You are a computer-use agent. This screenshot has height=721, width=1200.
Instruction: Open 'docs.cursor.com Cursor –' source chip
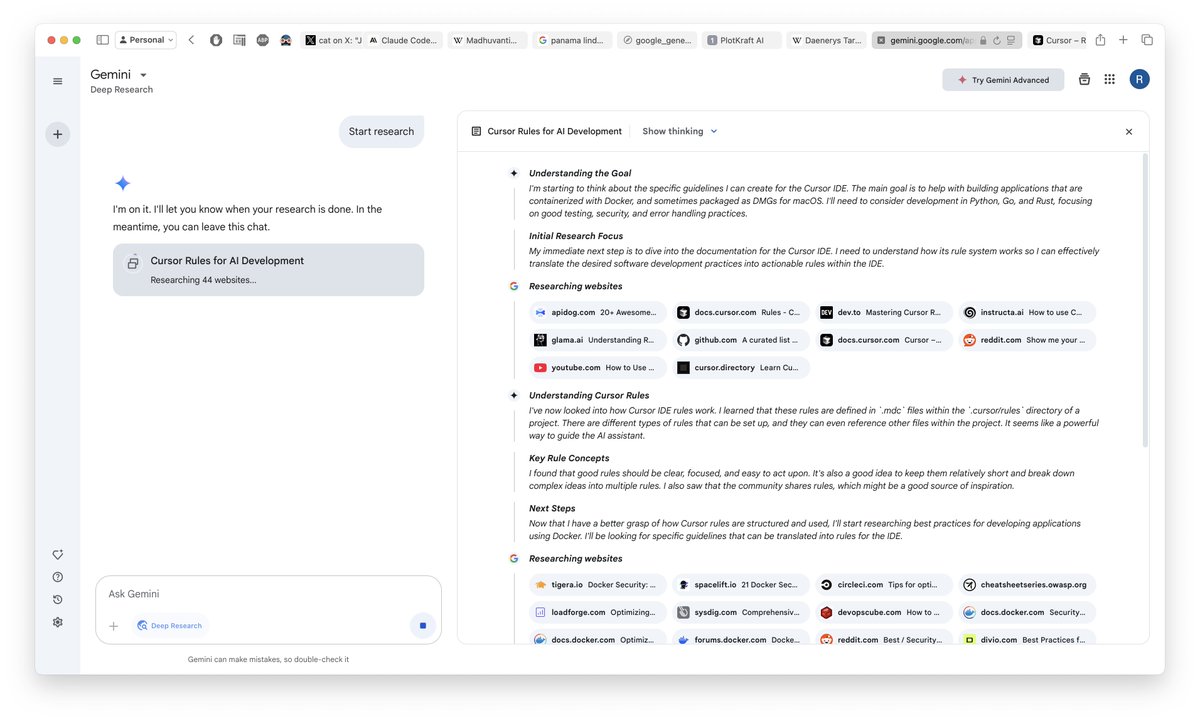tap(883, 340)
